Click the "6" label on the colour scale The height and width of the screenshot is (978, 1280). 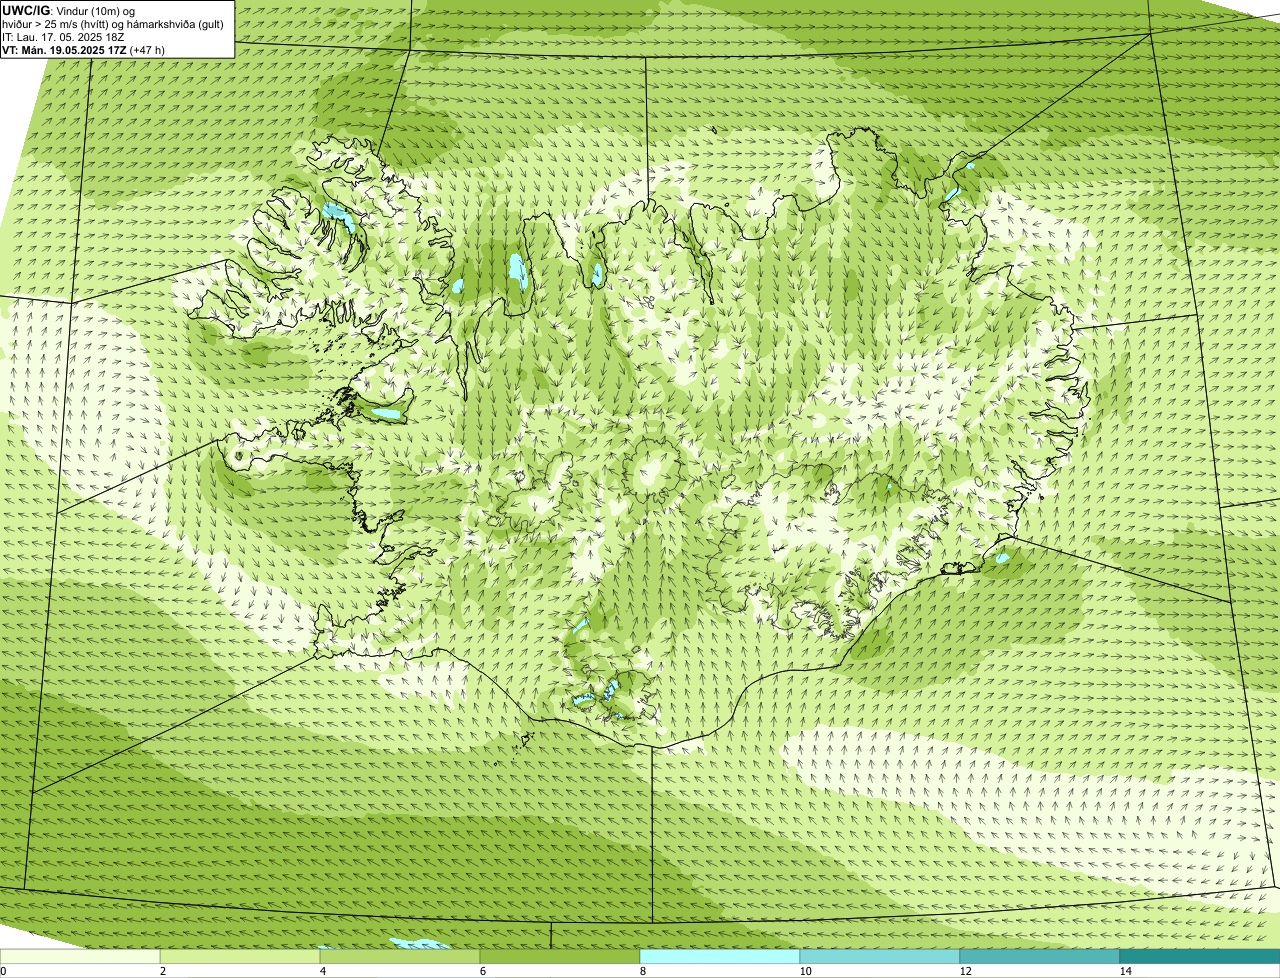pos(482,971)
